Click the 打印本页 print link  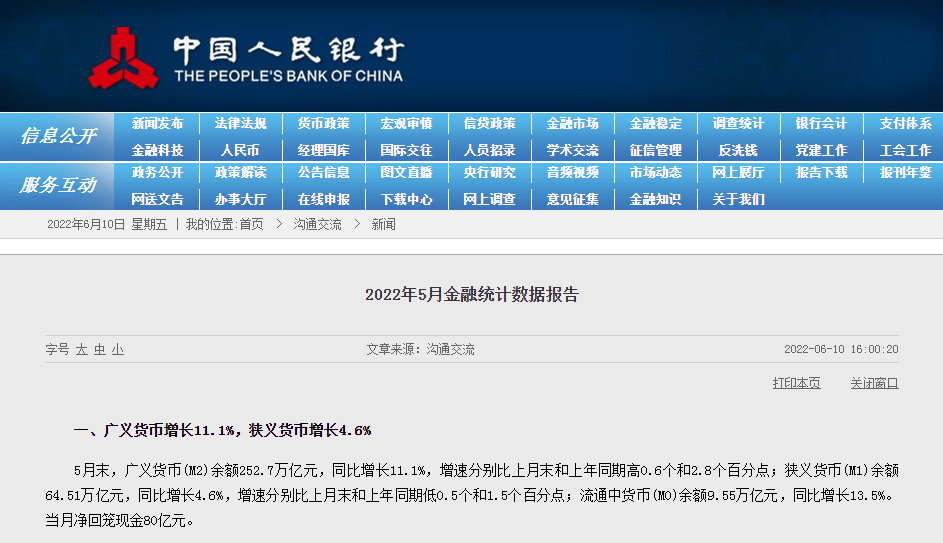796,383
